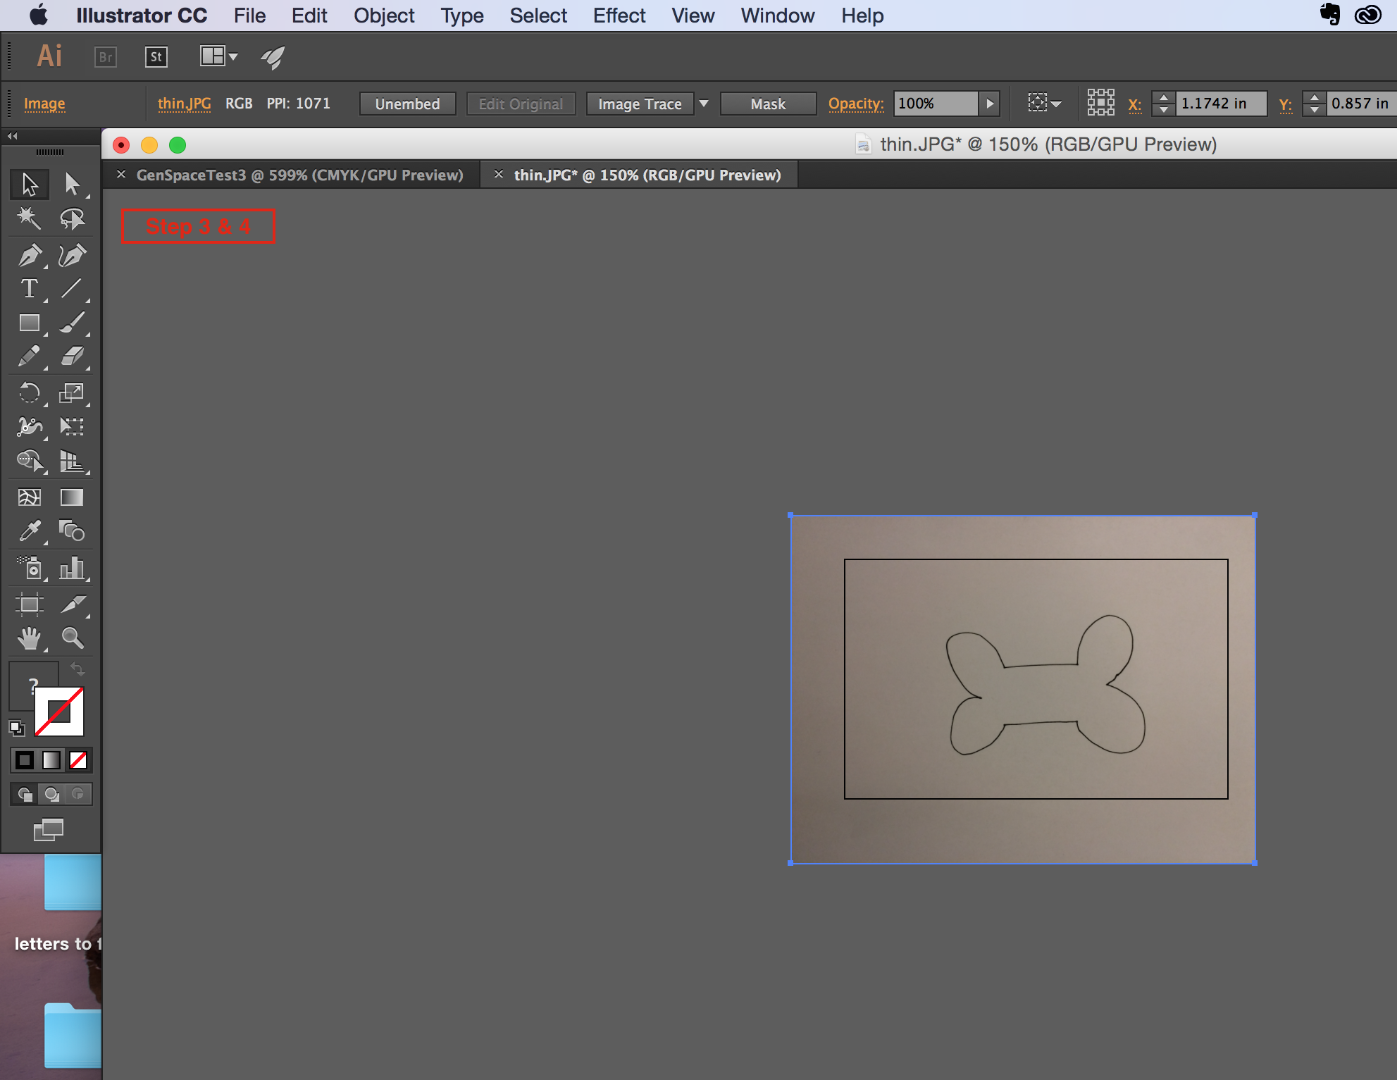The height and width of the screenshot is (1080, 1397).
Task: Activate the Type tool
Action: point(29,288)
